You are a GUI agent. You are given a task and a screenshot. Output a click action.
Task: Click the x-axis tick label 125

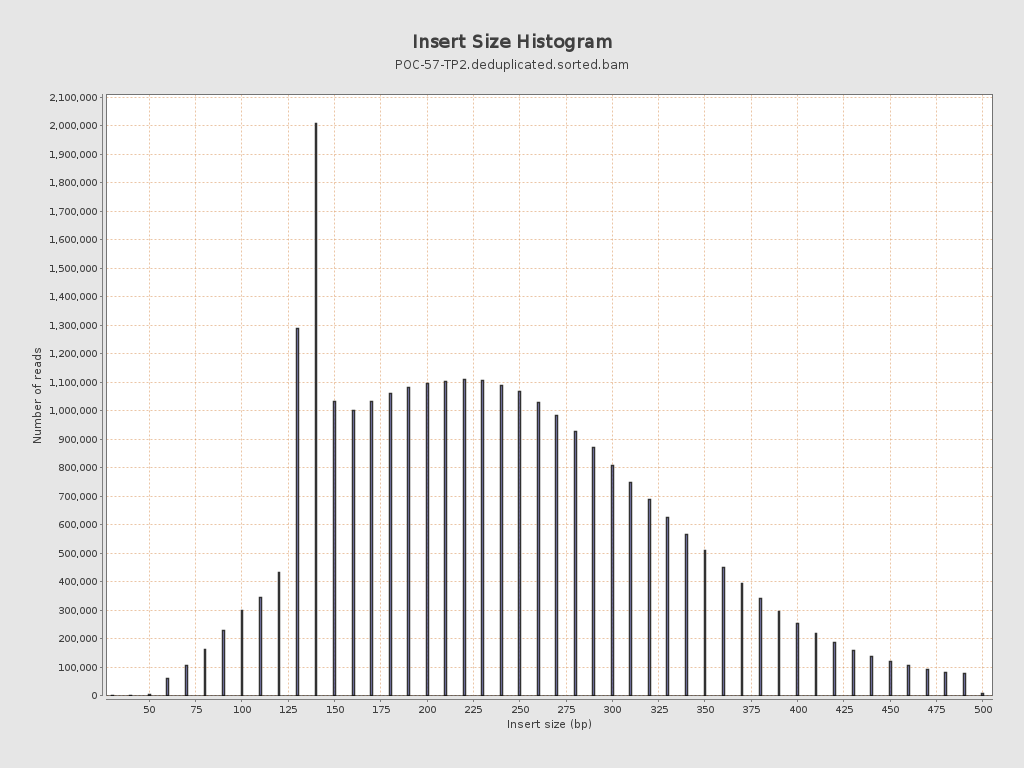pyautogui.click(x=289, y=709)
